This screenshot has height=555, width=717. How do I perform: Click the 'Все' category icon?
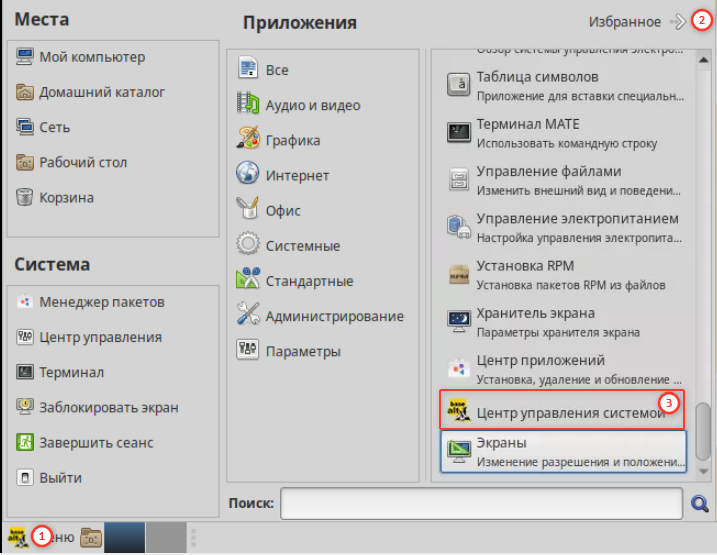click(248, 69)
